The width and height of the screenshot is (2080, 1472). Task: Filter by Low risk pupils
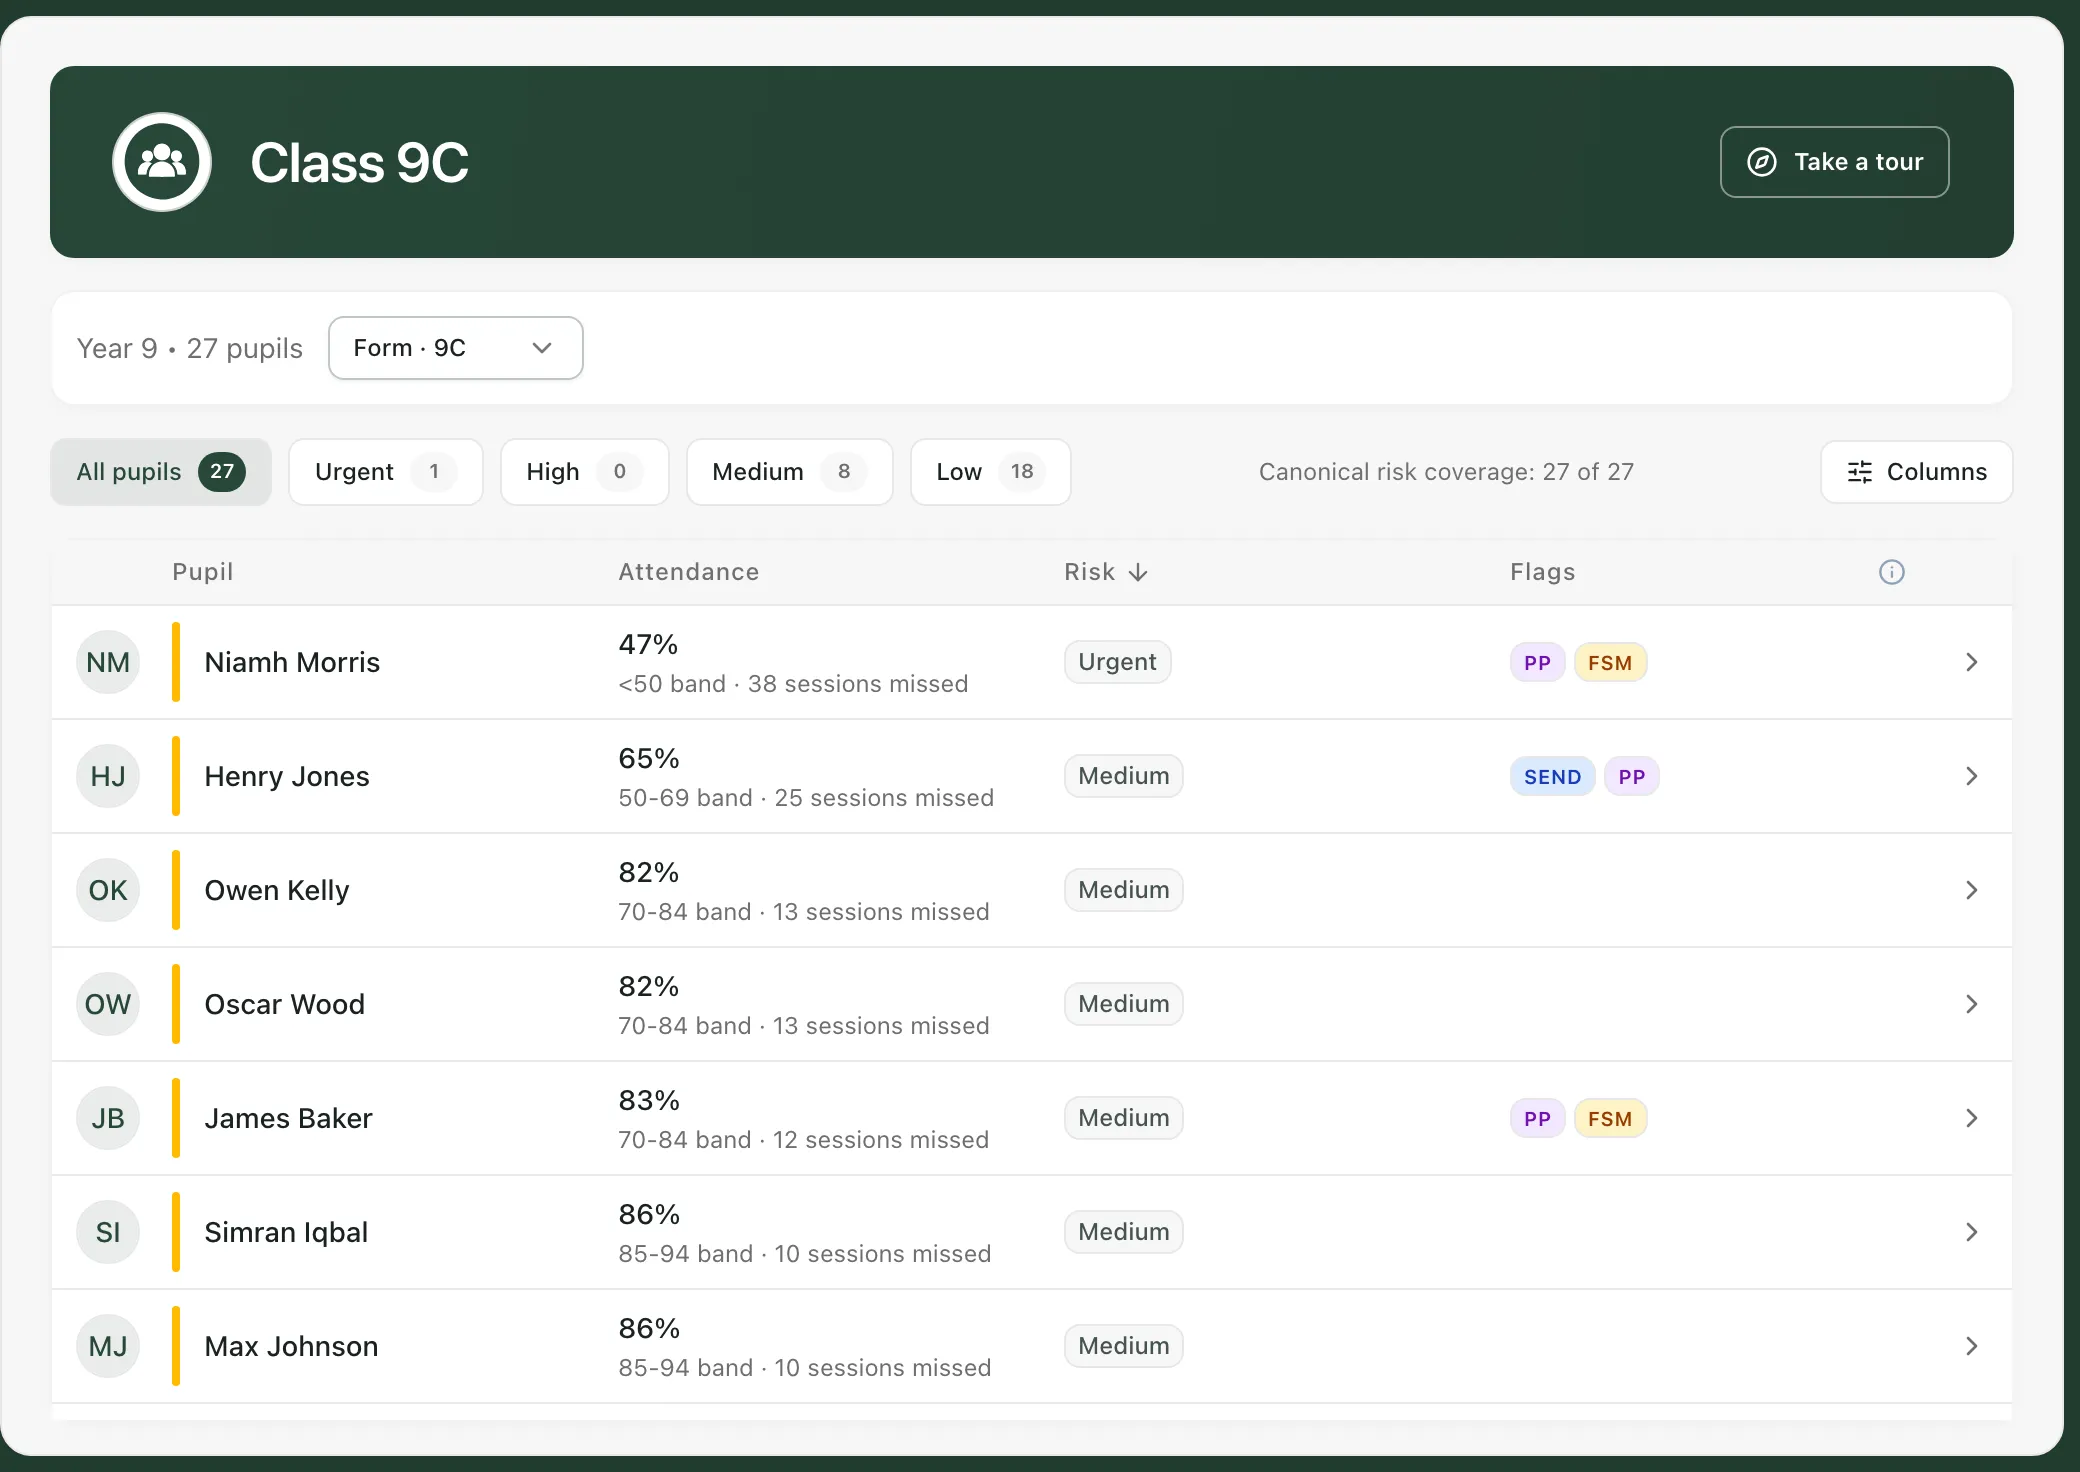(x=991, y=472)
